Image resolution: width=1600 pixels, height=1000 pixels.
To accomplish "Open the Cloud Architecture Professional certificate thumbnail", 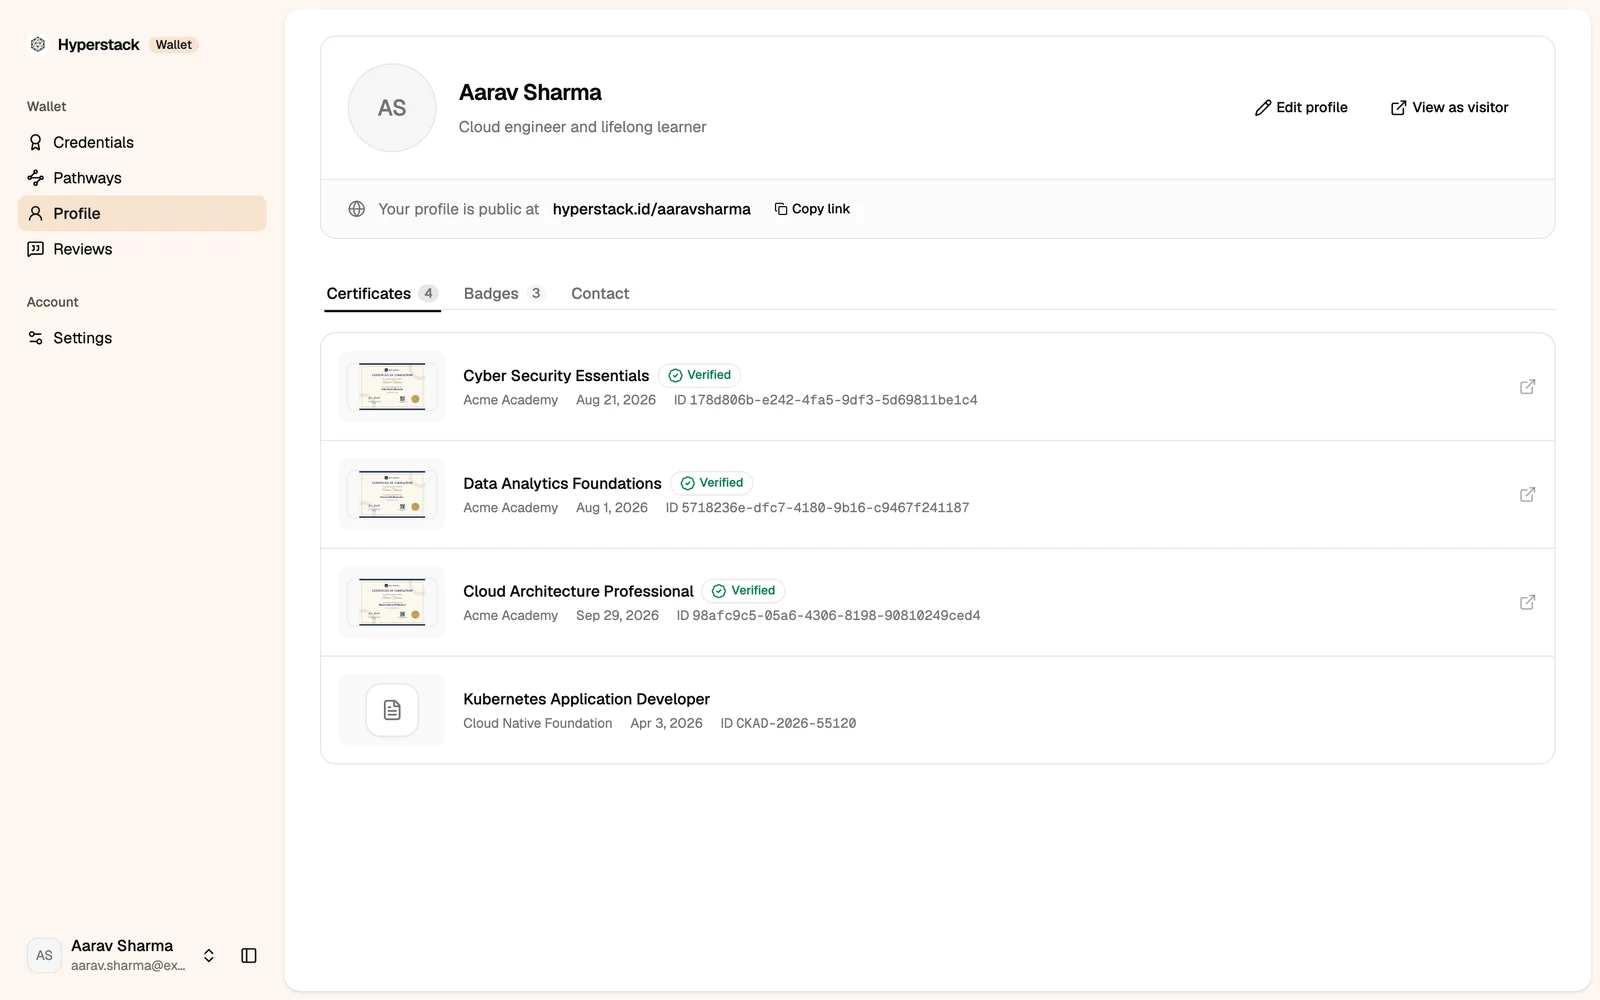I will 392,603.
